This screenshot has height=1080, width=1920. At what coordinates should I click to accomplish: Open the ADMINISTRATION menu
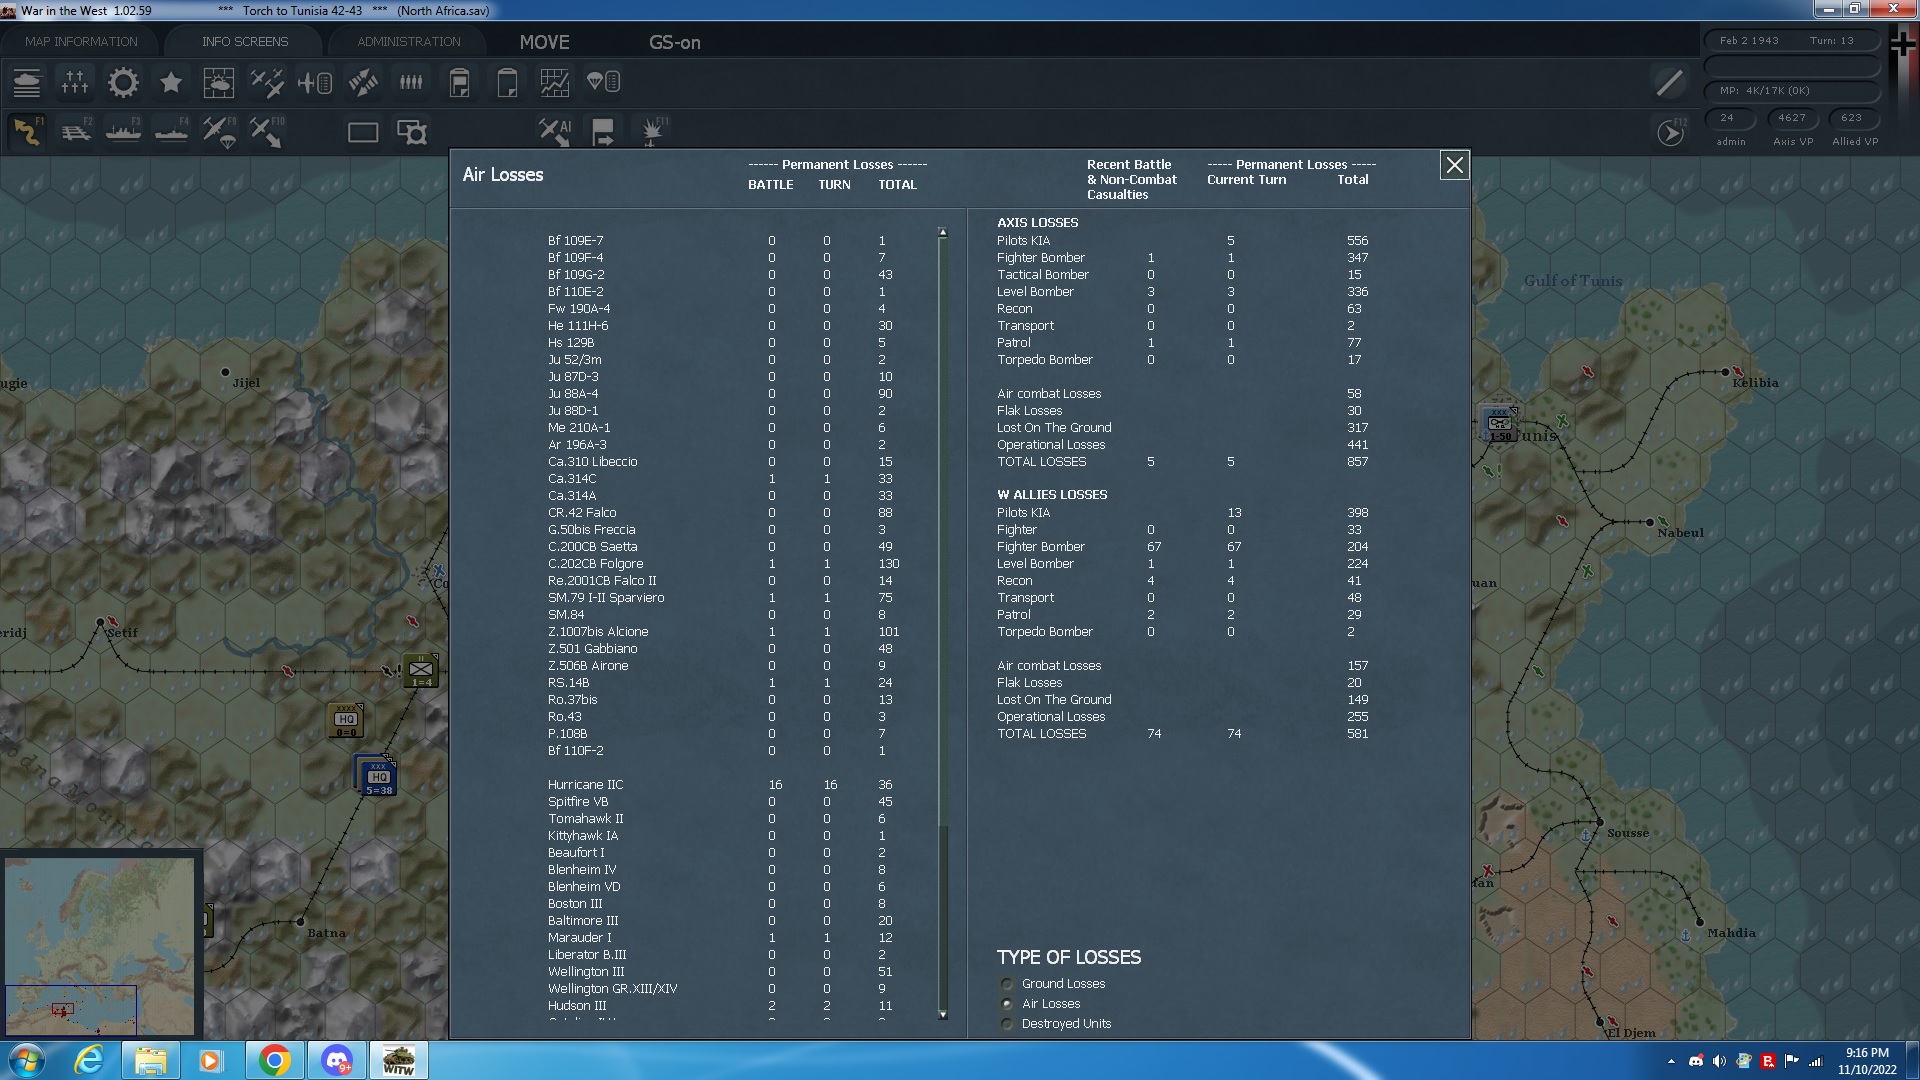coord(406,41)
